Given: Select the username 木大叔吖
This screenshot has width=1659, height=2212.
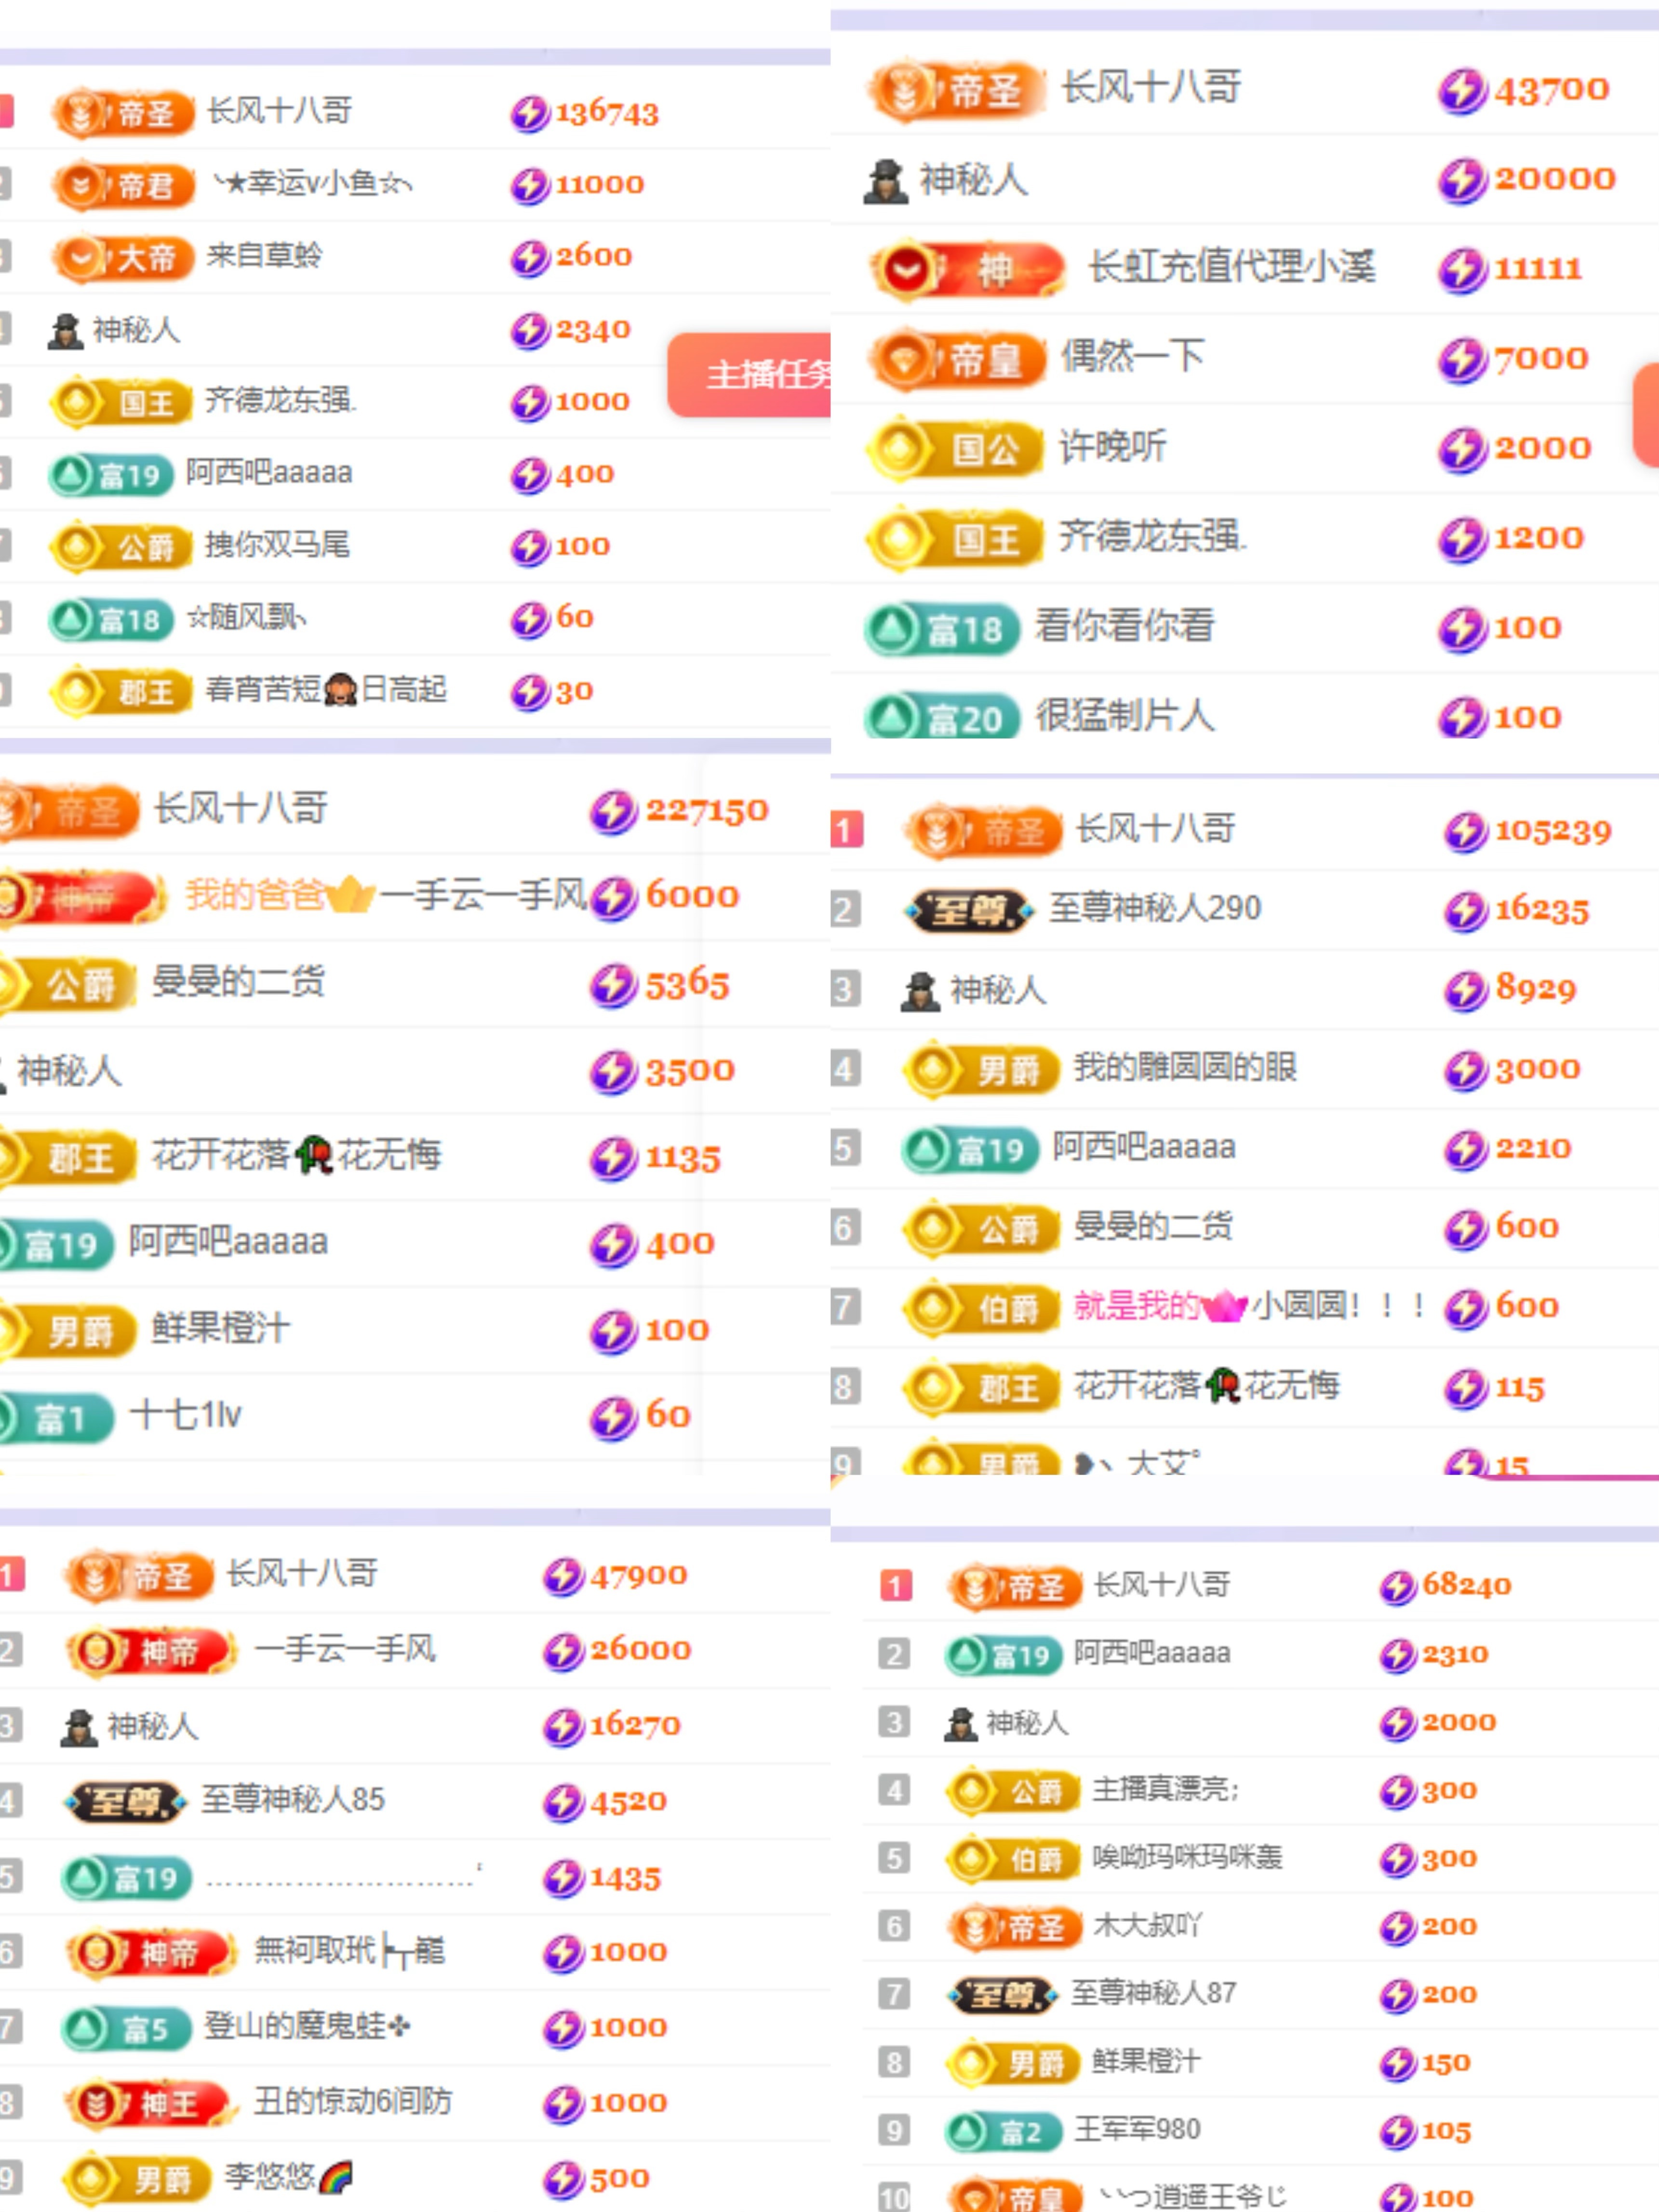Looking at the screenshot, I should pyautogui.click(x=1147, y=1926).
